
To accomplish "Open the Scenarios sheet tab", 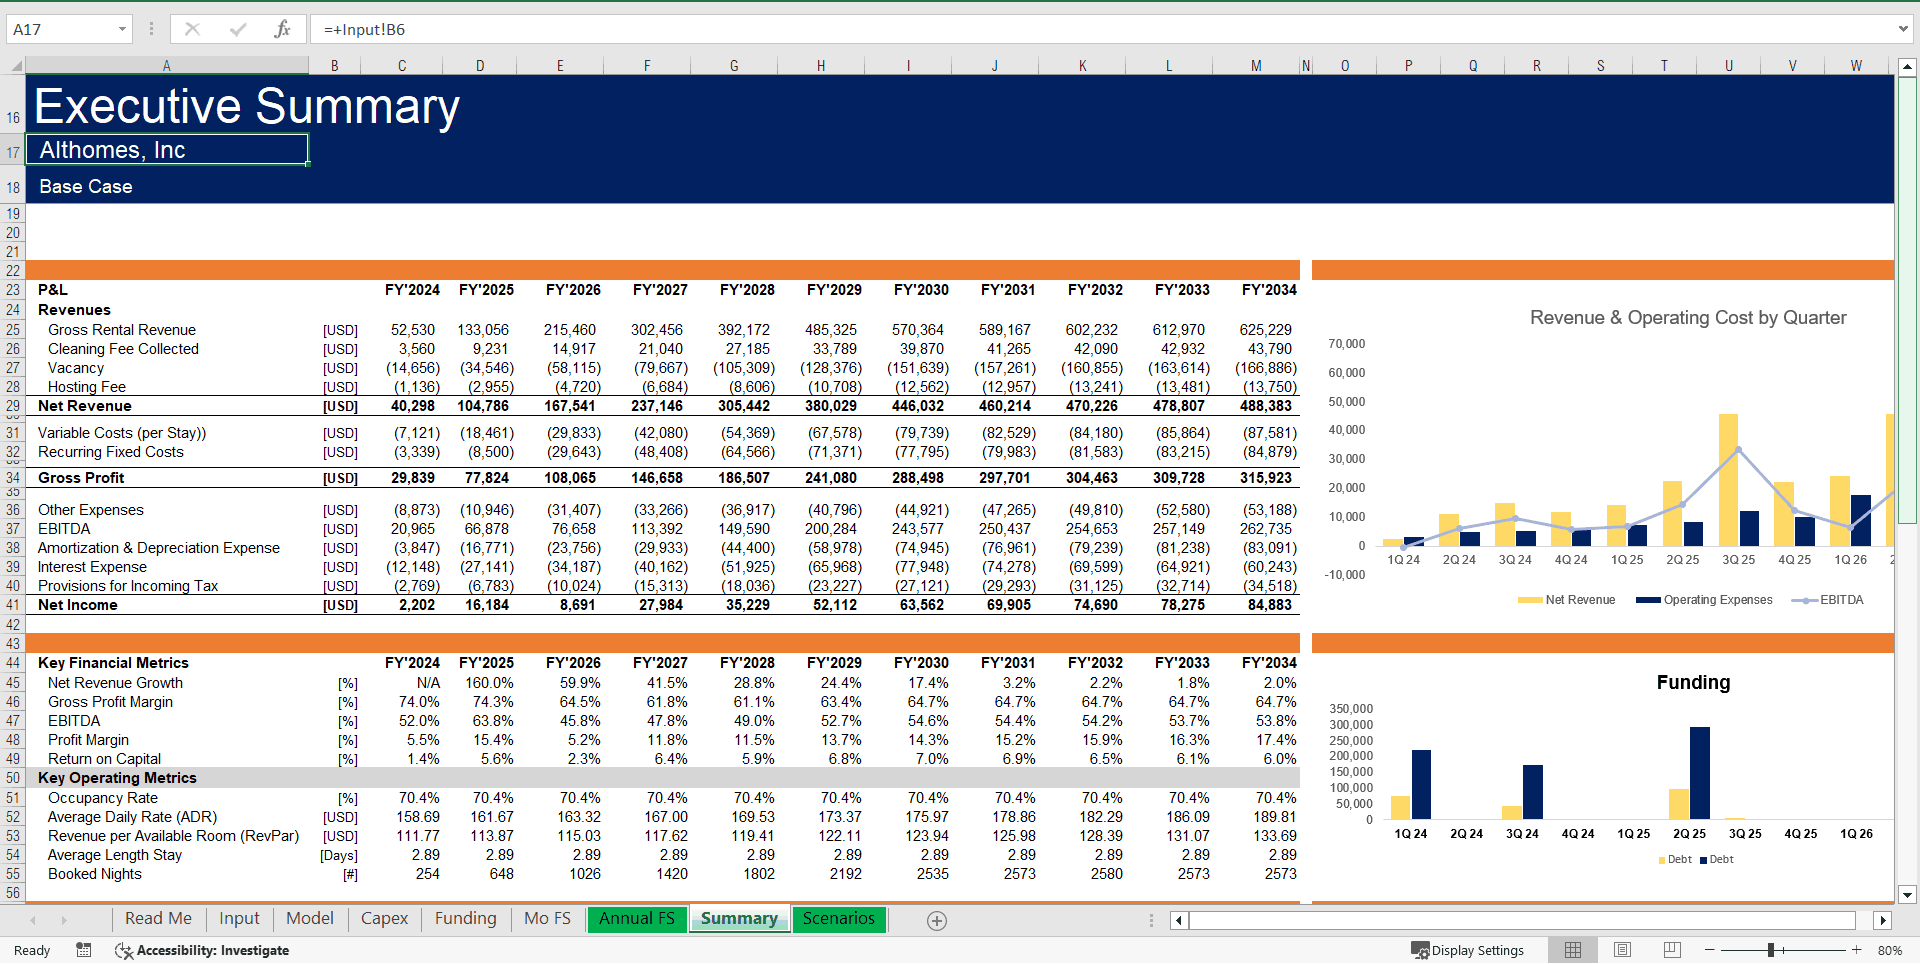I will pyautogui.click(x=839, y=918).
